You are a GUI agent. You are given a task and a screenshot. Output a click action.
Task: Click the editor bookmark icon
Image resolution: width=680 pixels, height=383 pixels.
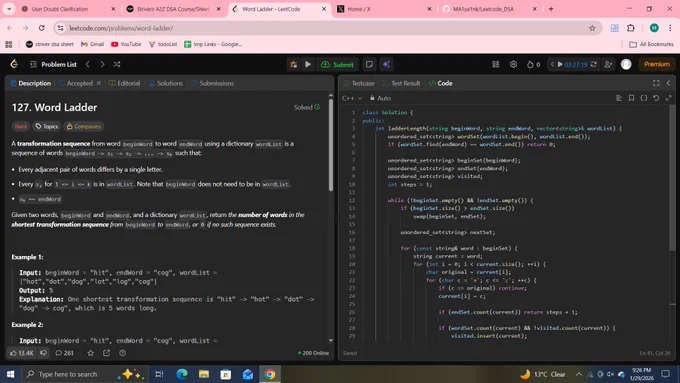pyautogui.click(x=631, y=98)
